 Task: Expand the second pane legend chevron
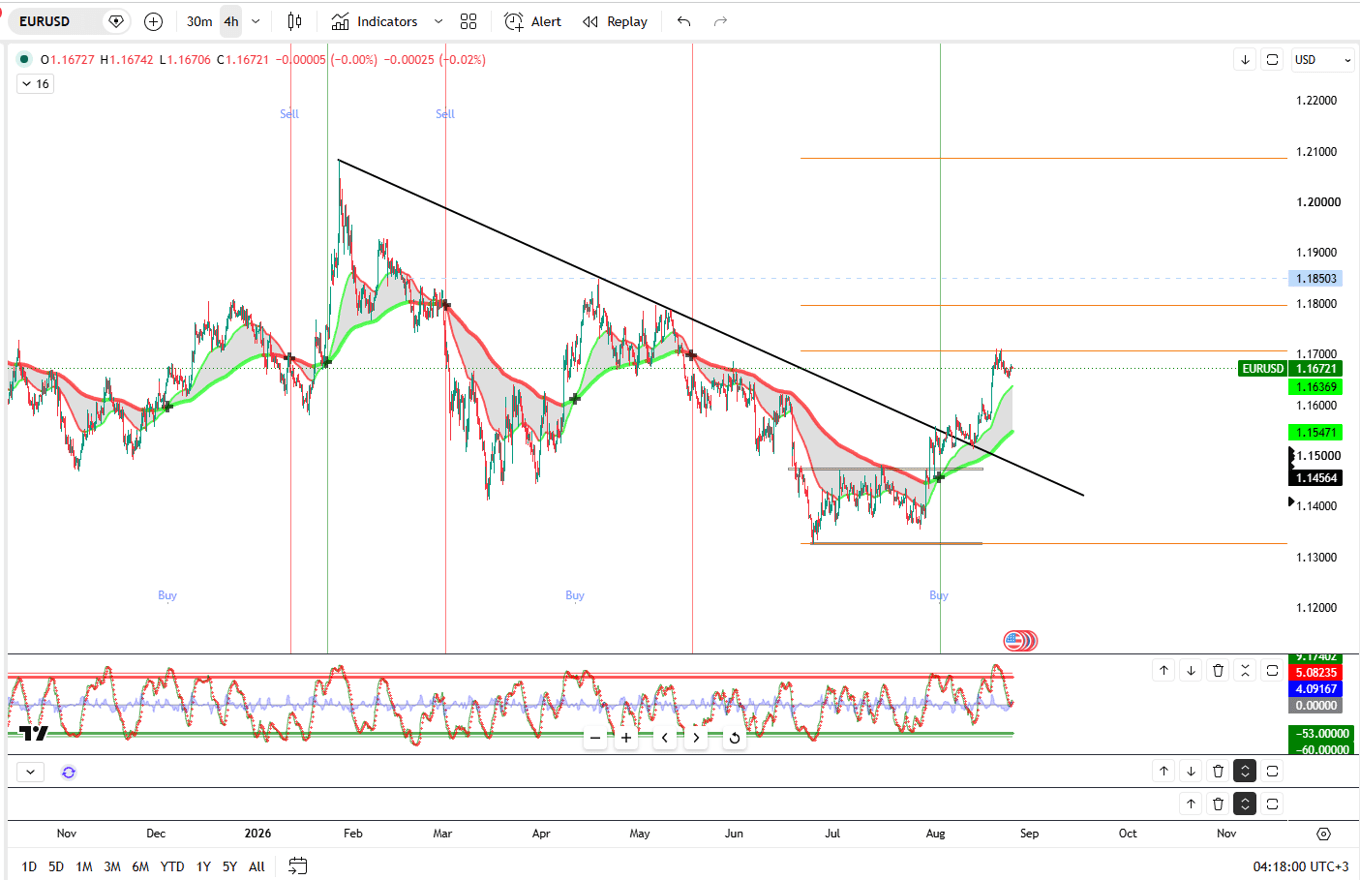(30, 772)
